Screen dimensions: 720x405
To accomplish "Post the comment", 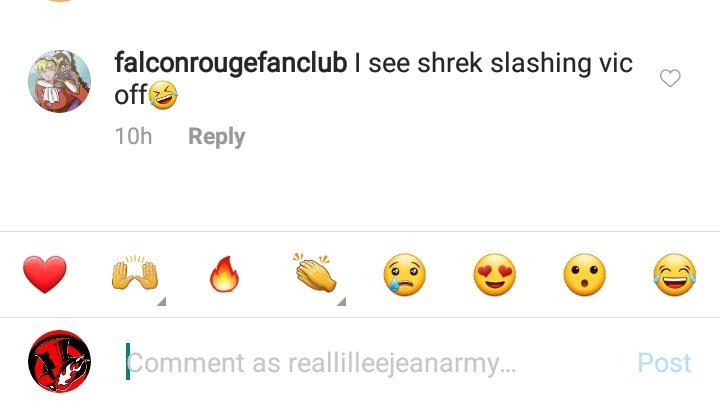I will point(664,363).
